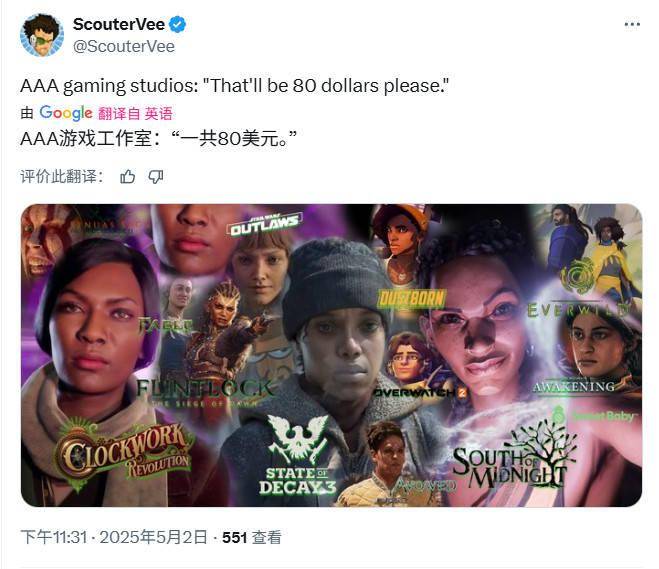Click the Star Wars Outlaws logo
This screenshot has height=569, width=659.
click(x=265, y=224)
